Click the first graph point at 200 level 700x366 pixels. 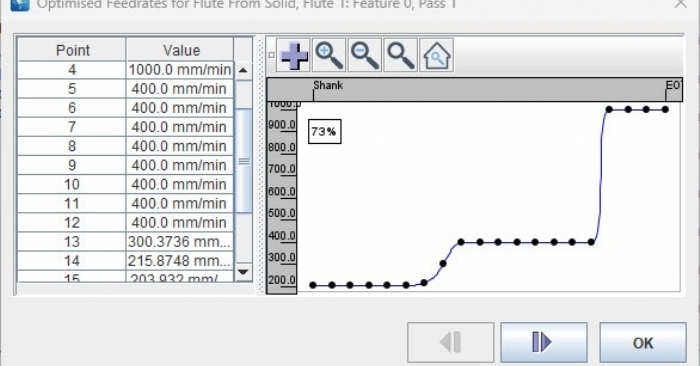pos(313,285)
